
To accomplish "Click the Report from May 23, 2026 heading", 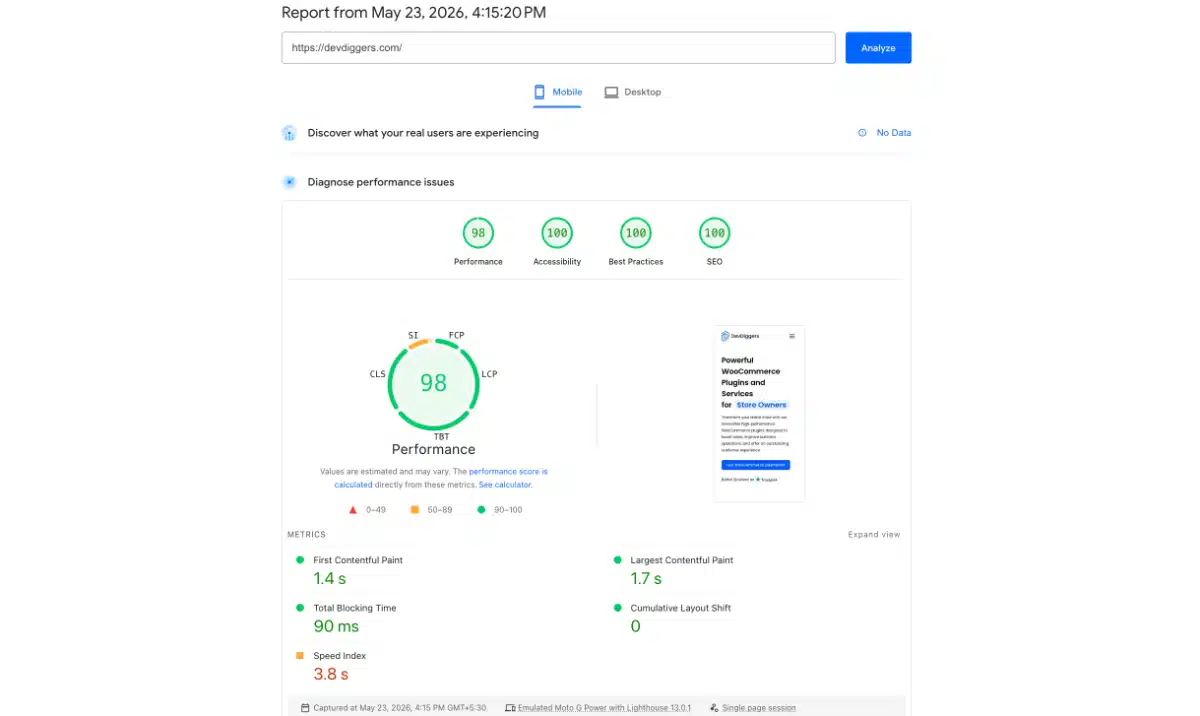I will coord(414,12).
